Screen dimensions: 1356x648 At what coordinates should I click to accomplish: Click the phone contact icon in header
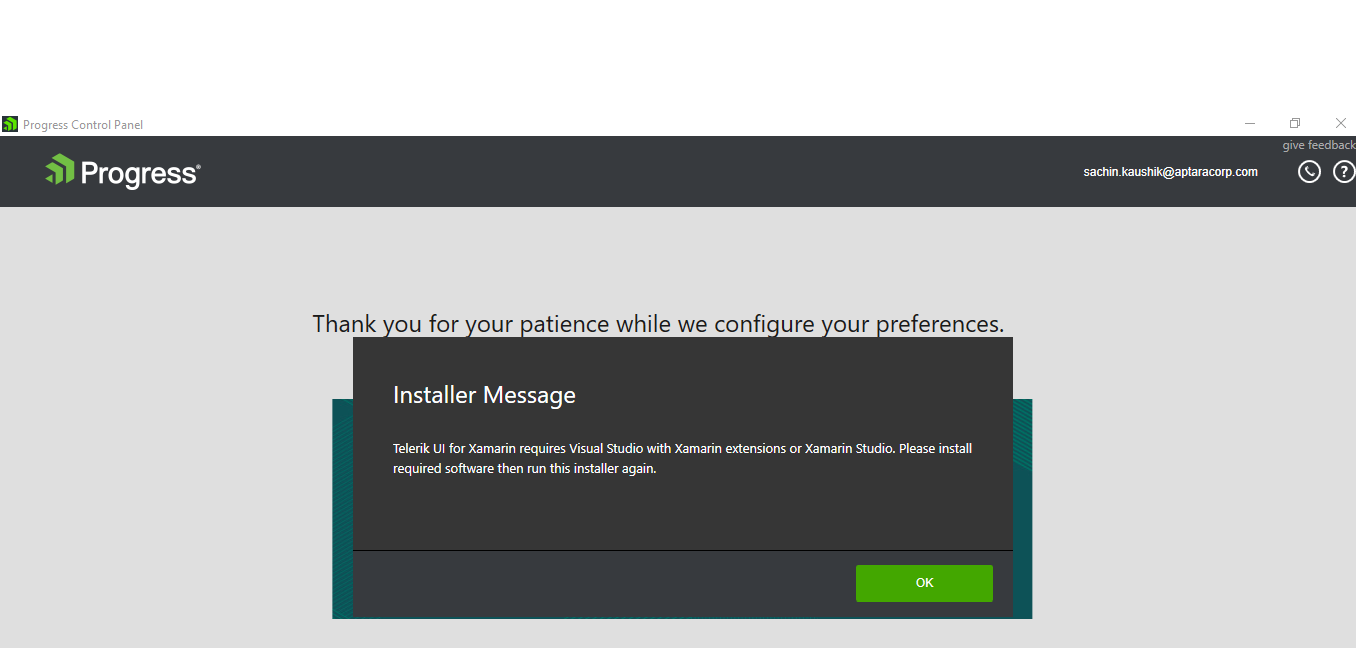pyautogui.click(x=1309, y=172)
